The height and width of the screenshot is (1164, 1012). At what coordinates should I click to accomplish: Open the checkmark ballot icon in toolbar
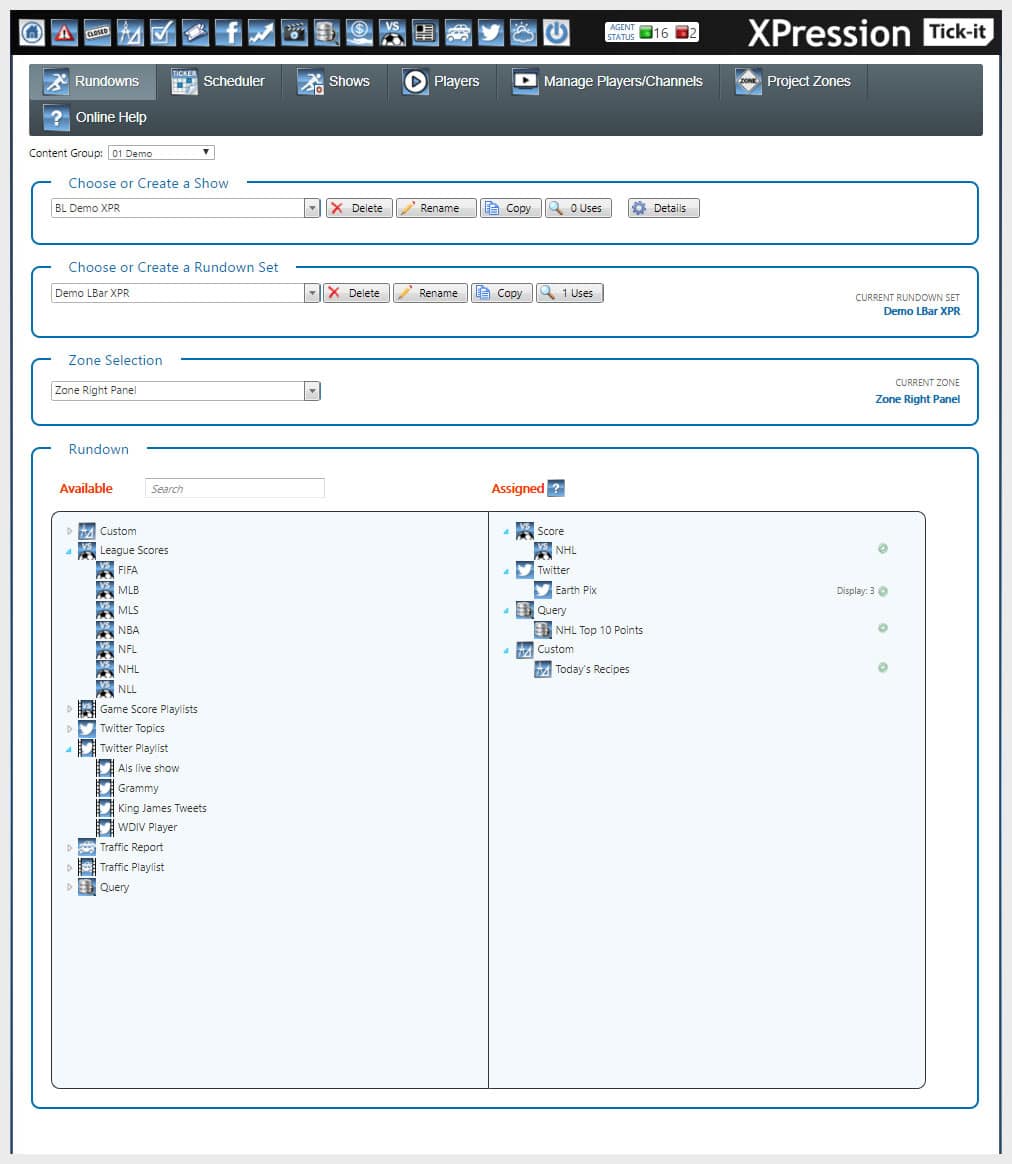163,33
